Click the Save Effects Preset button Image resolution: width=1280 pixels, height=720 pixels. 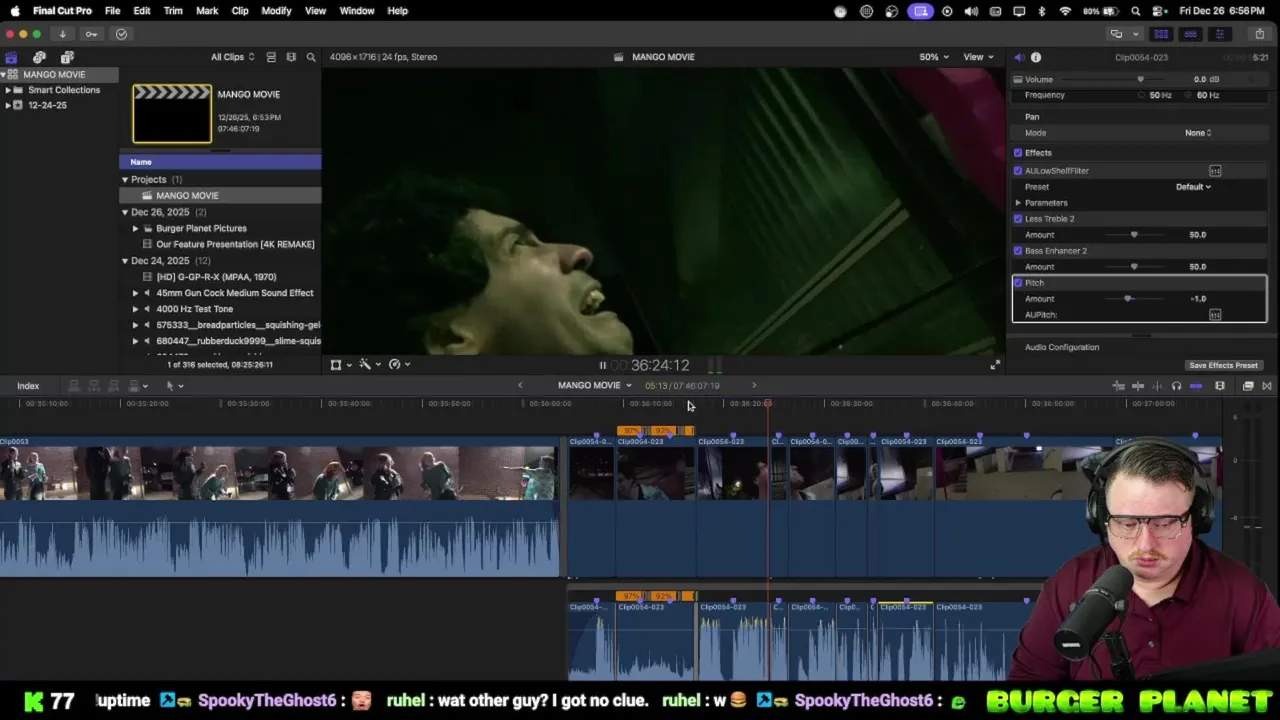click(x=1223, y=366)
